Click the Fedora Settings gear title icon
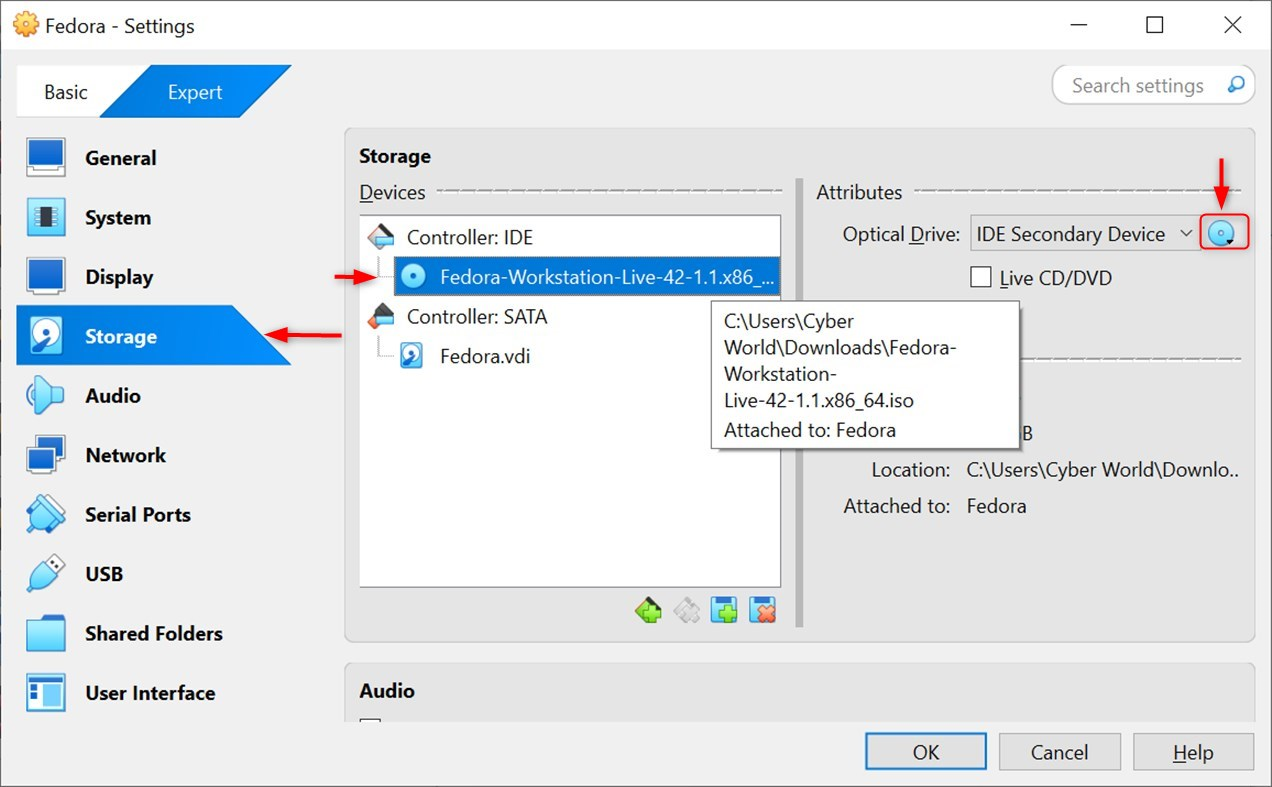1272x787 pixels. pyautogui.click(x=25, y=25)
